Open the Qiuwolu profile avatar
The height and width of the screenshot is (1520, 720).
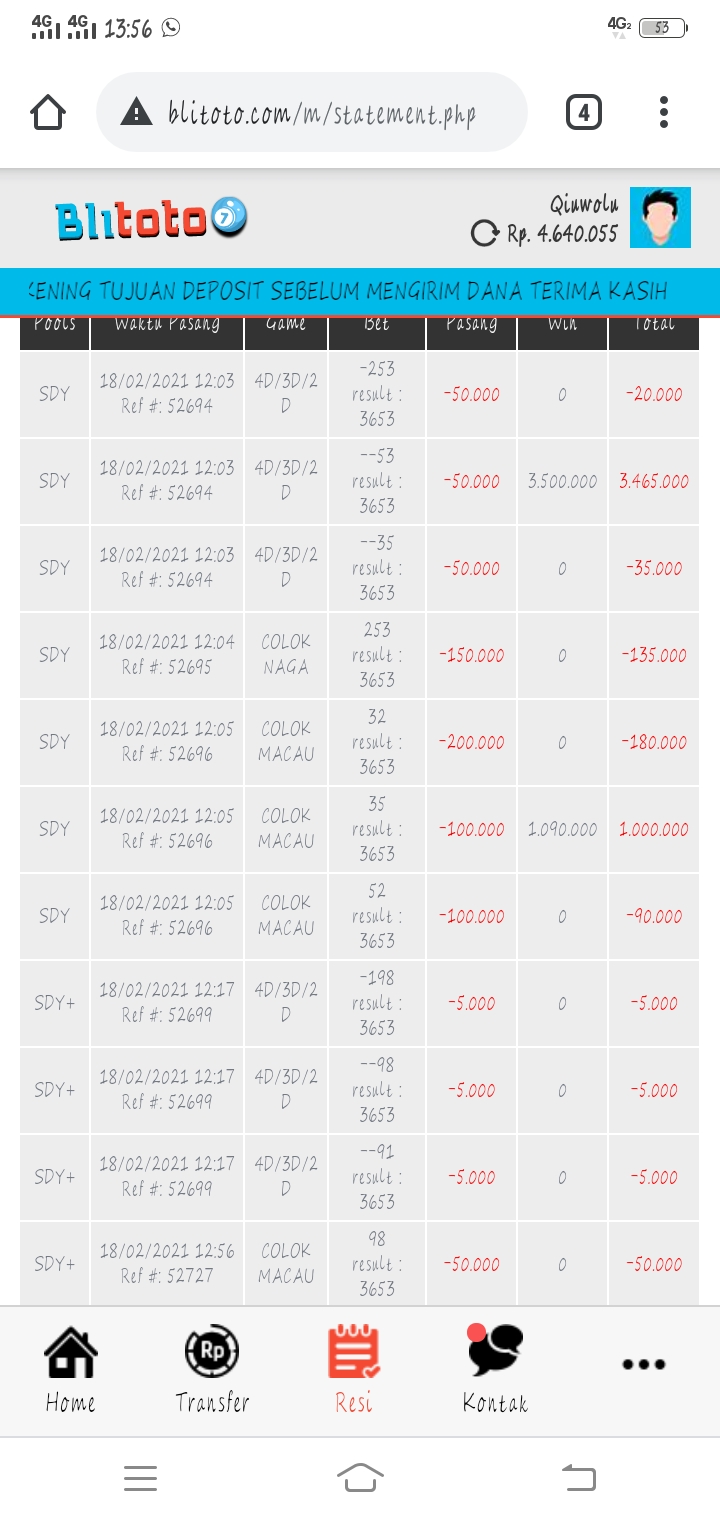click(660, 217)
